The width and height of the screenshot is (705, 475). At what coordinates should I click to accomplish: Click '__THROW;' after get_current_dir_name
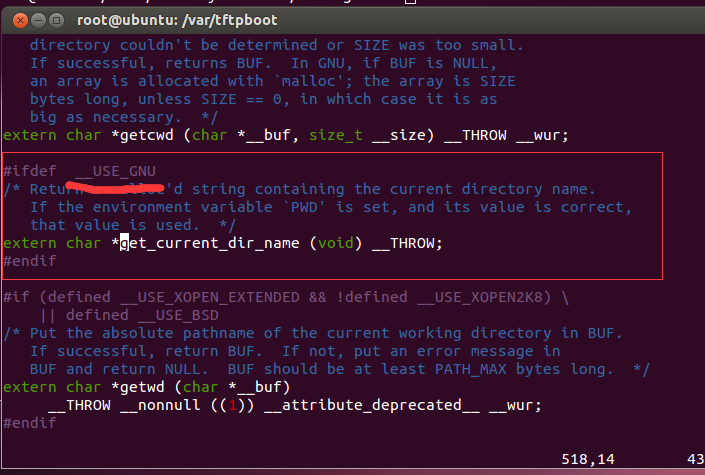[407, 243]
